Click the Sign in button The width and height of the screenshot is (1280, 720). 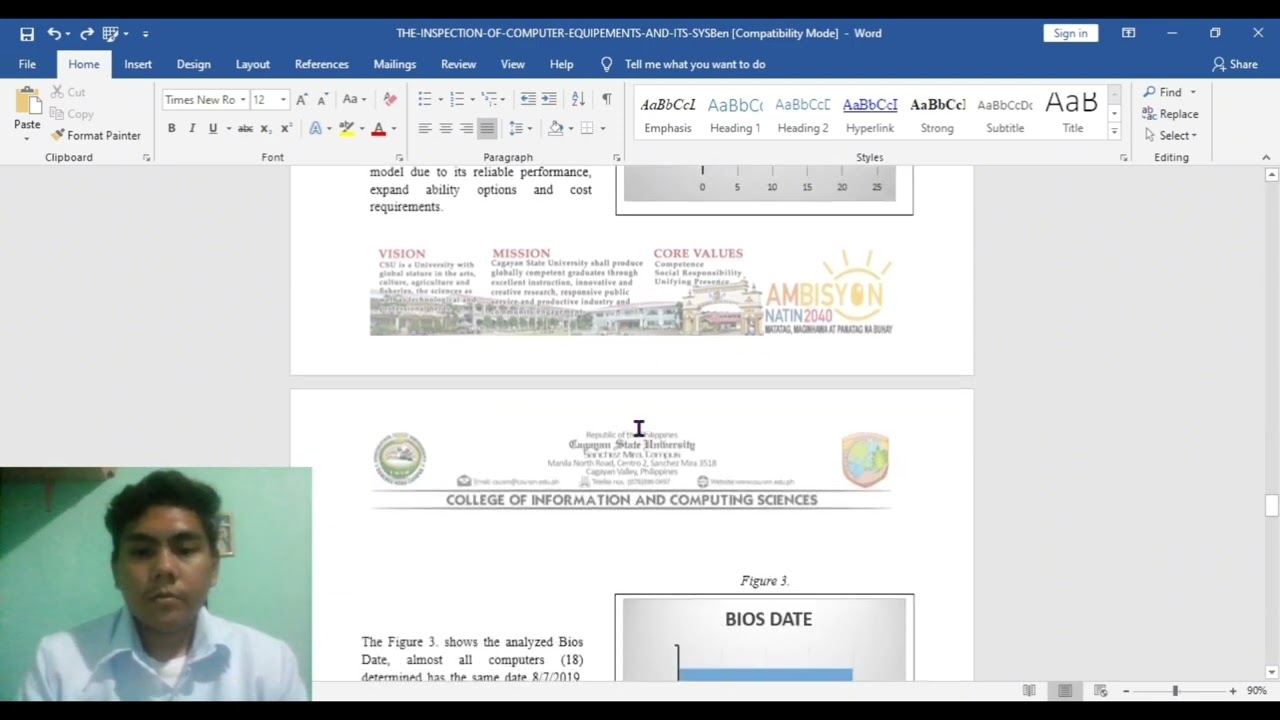[1070, 33]
